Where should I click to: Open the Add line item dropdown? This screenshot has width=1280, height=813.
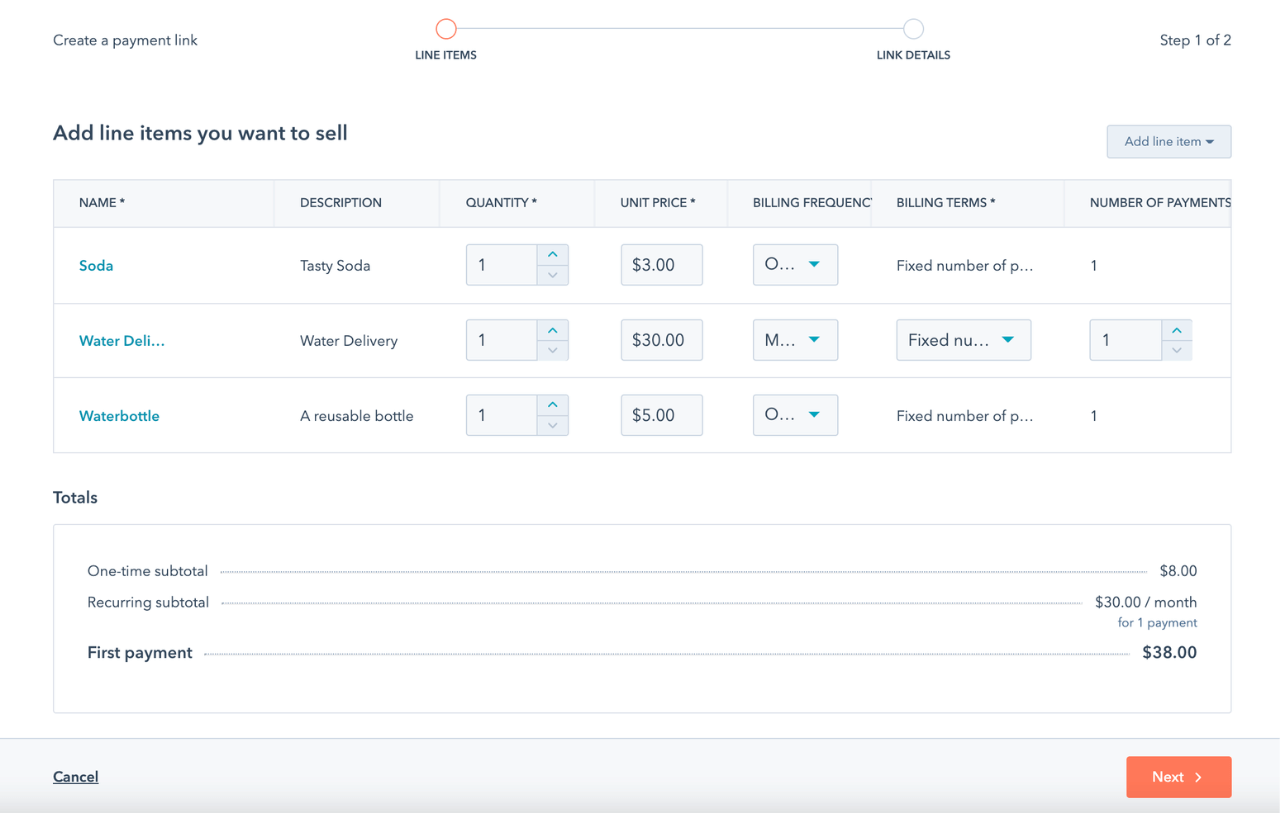coord(1168,141)
